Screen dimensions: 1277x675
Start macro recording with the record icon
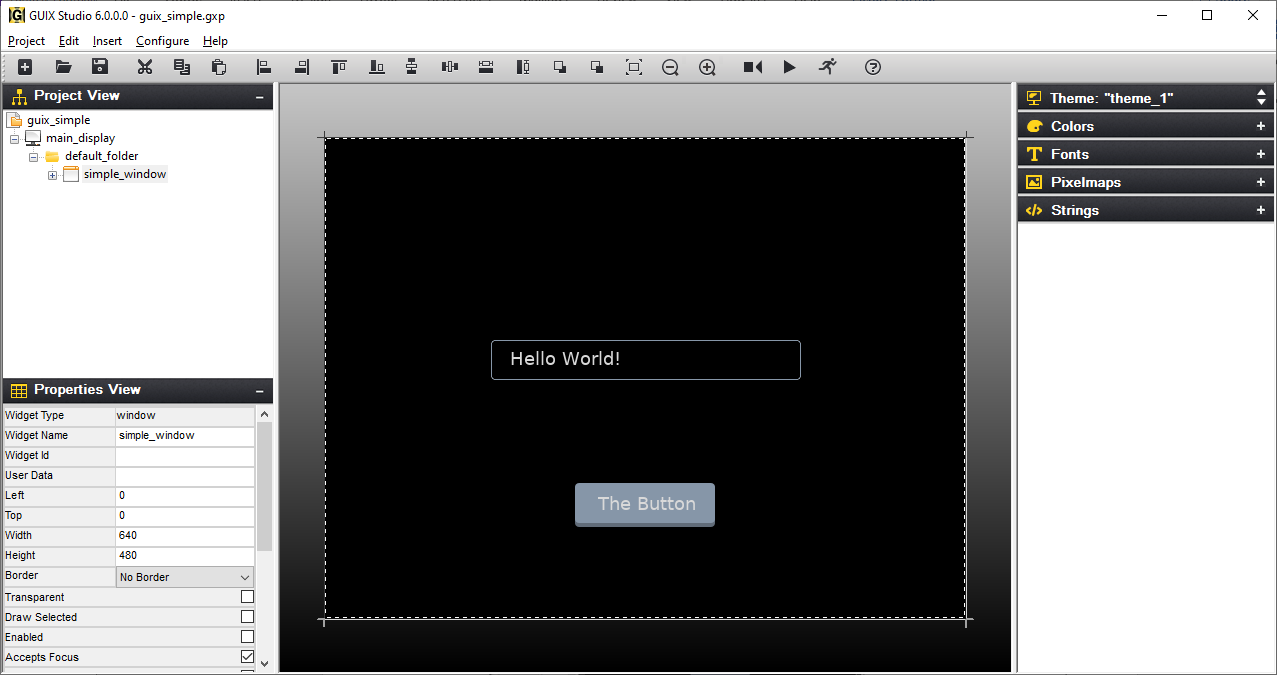(752, 67)
